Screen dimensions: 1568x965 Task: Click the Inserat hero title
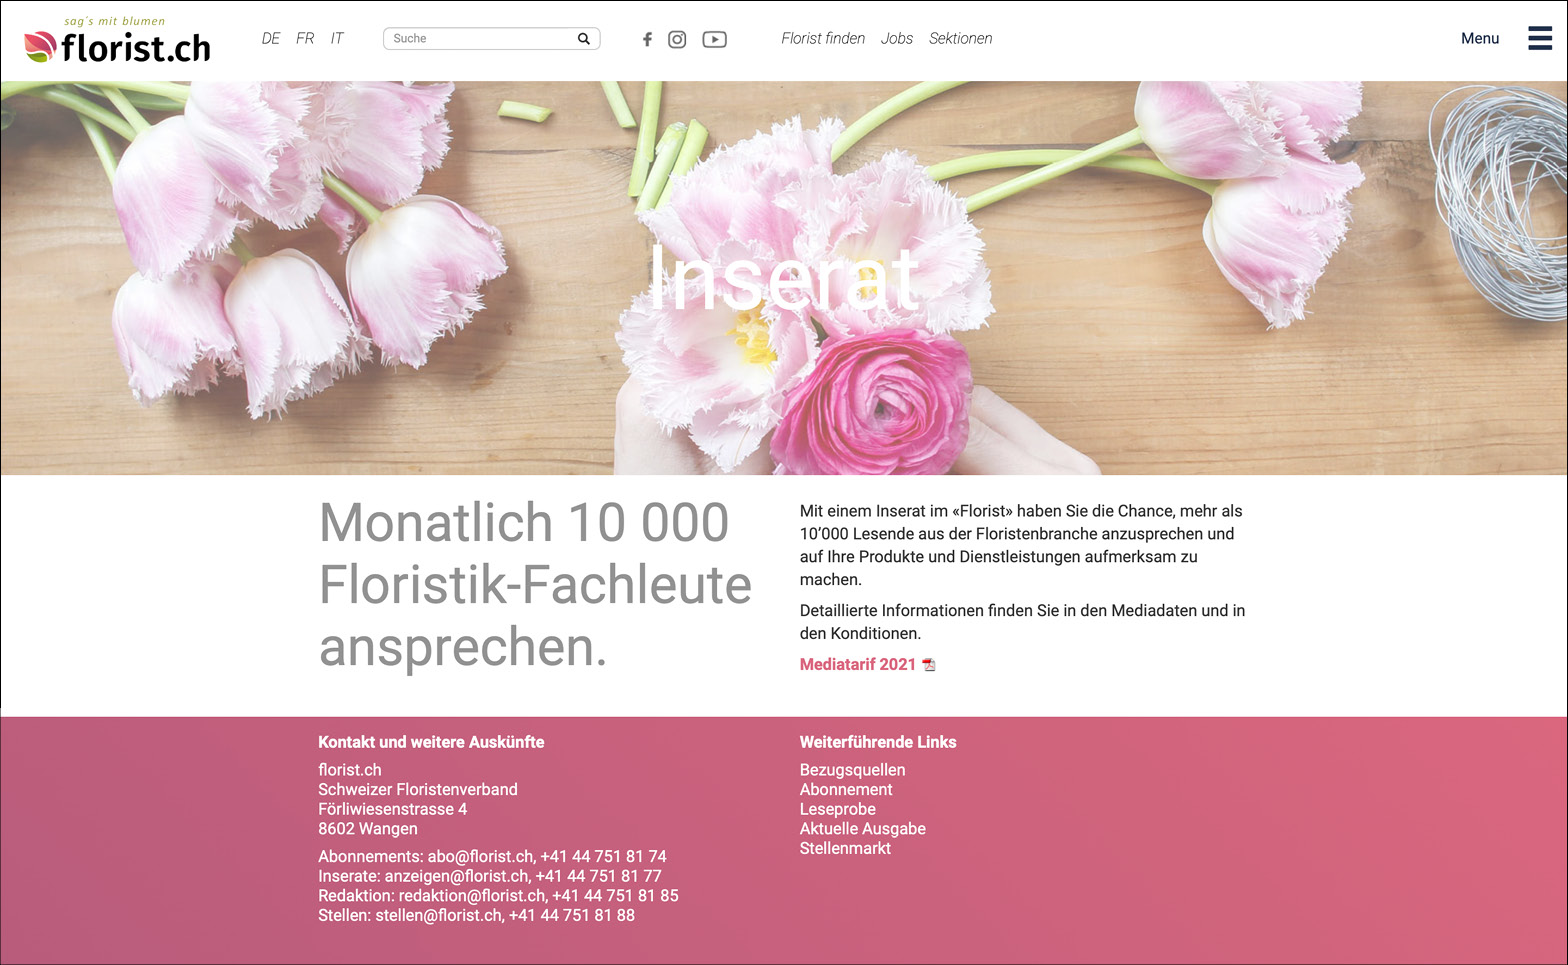click(x=783, y=279)
